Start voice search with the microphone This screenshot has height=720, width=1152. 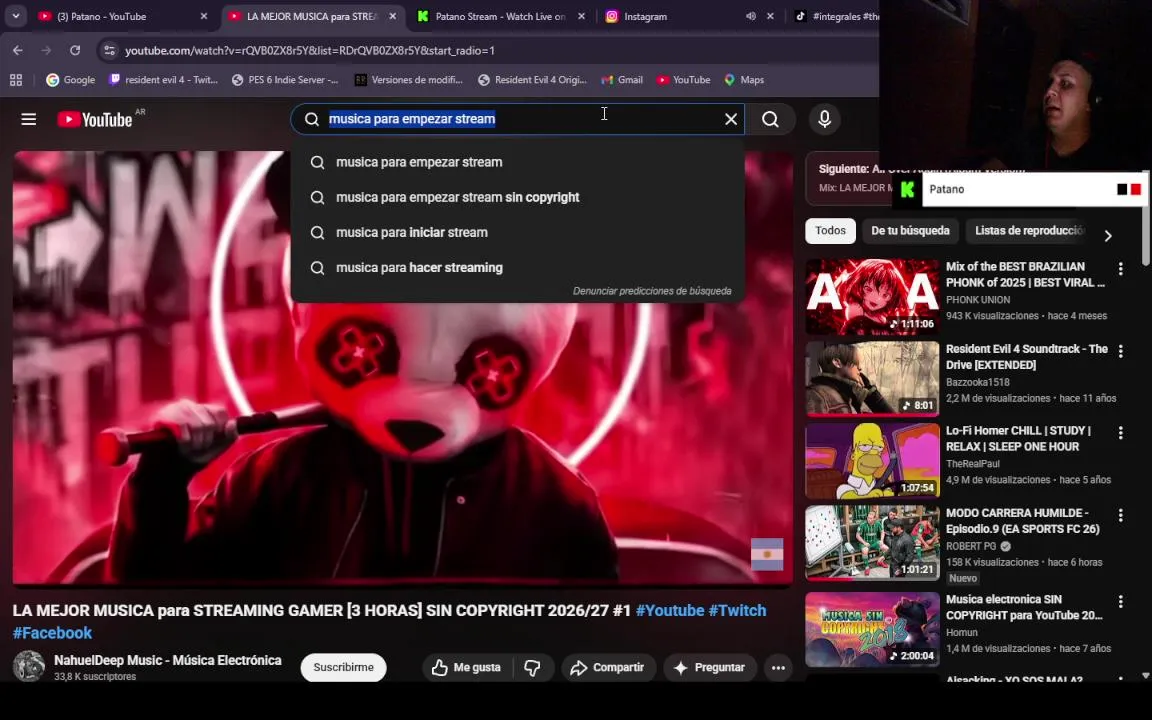[824, 119]
